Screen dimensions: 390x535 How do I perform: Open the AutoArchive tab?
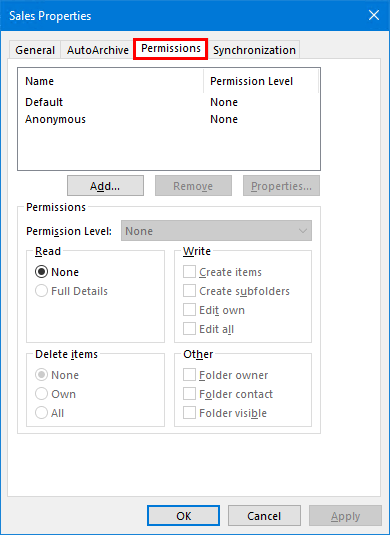click(98, 50)
